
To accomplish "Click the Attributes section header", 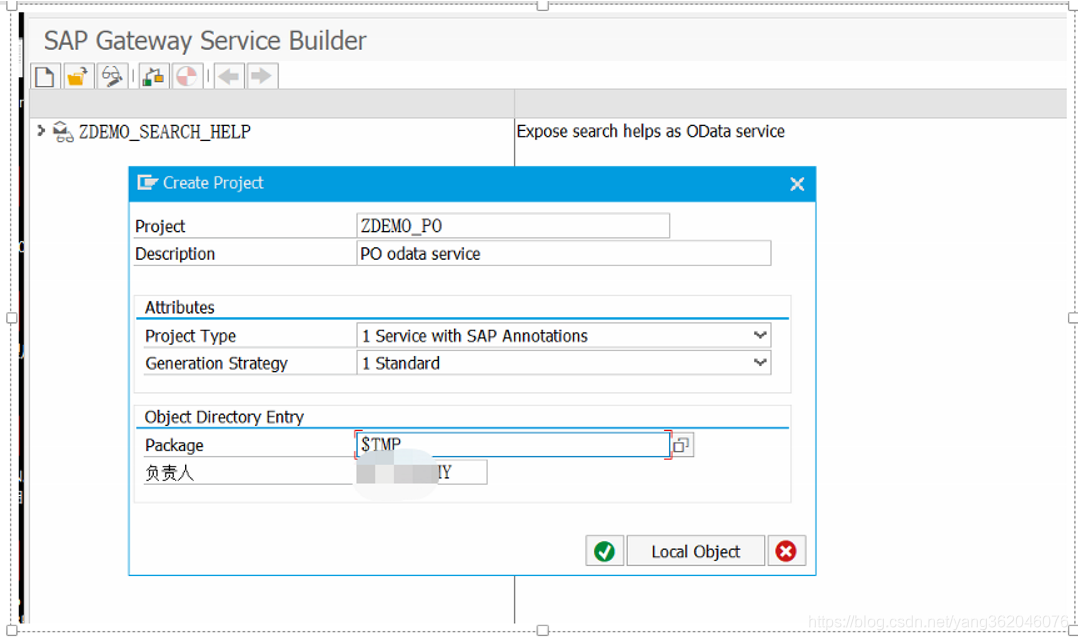I will pyautogui.click(x=179, y=307).
